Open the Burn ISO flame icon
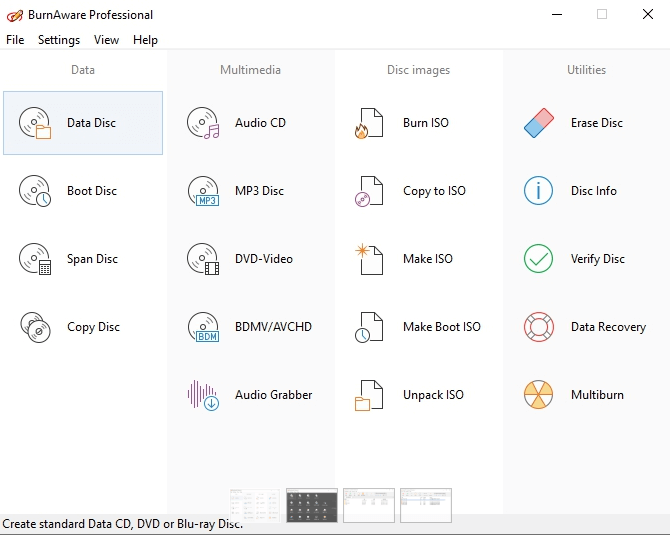The image size is (670, 535). click(x=369, y=123)
